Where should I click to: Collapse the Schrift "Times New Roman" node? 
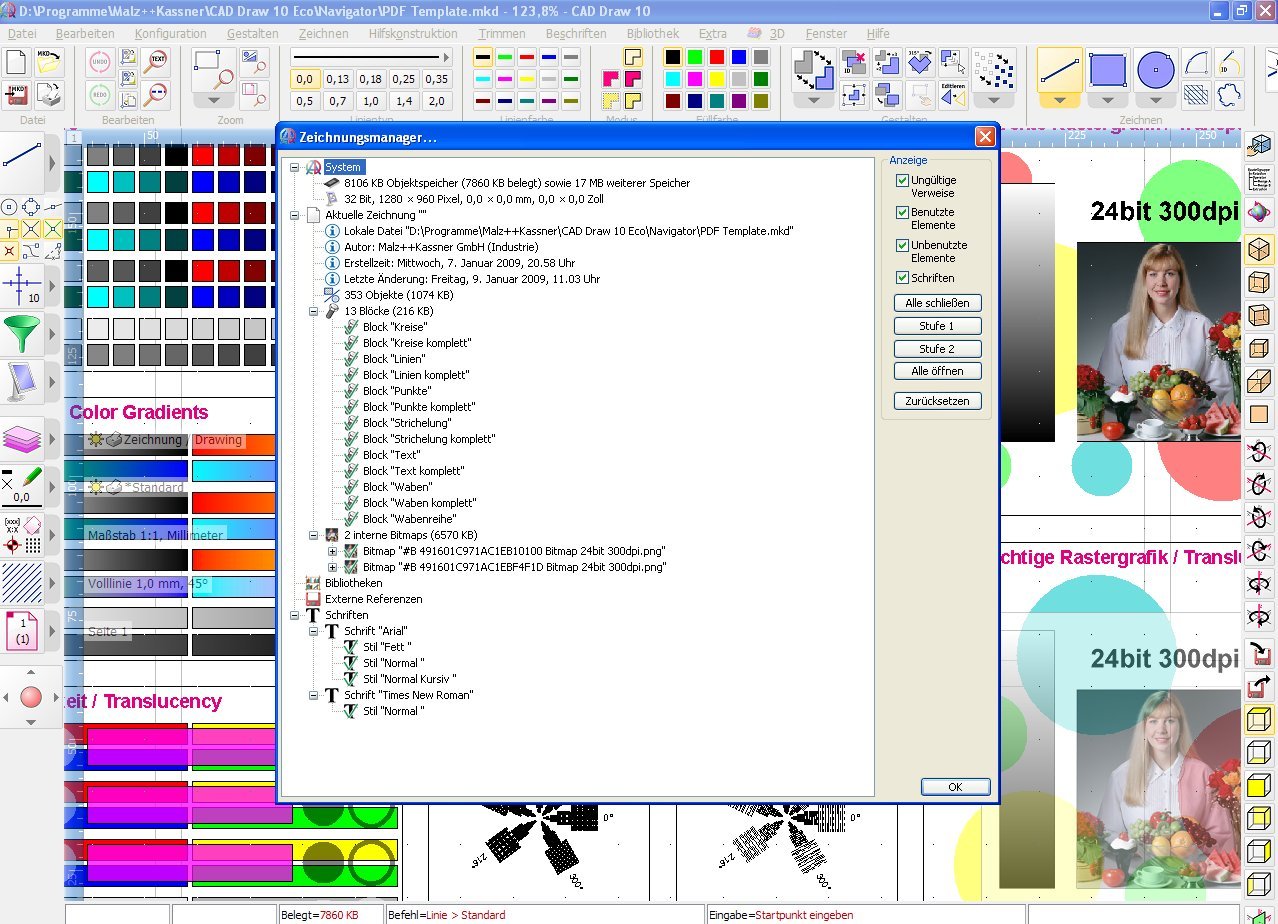[x=314, y=695]
